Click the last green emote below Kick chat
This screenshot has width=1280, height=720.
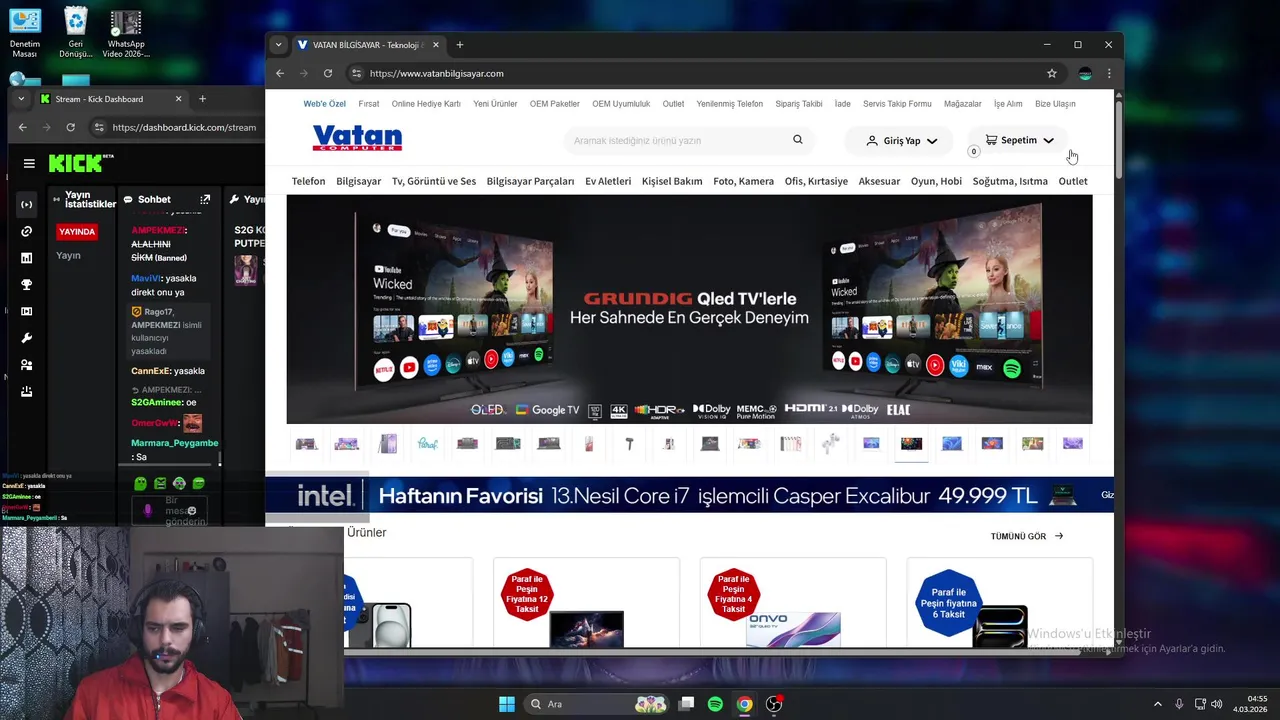(x=199, y=483)
